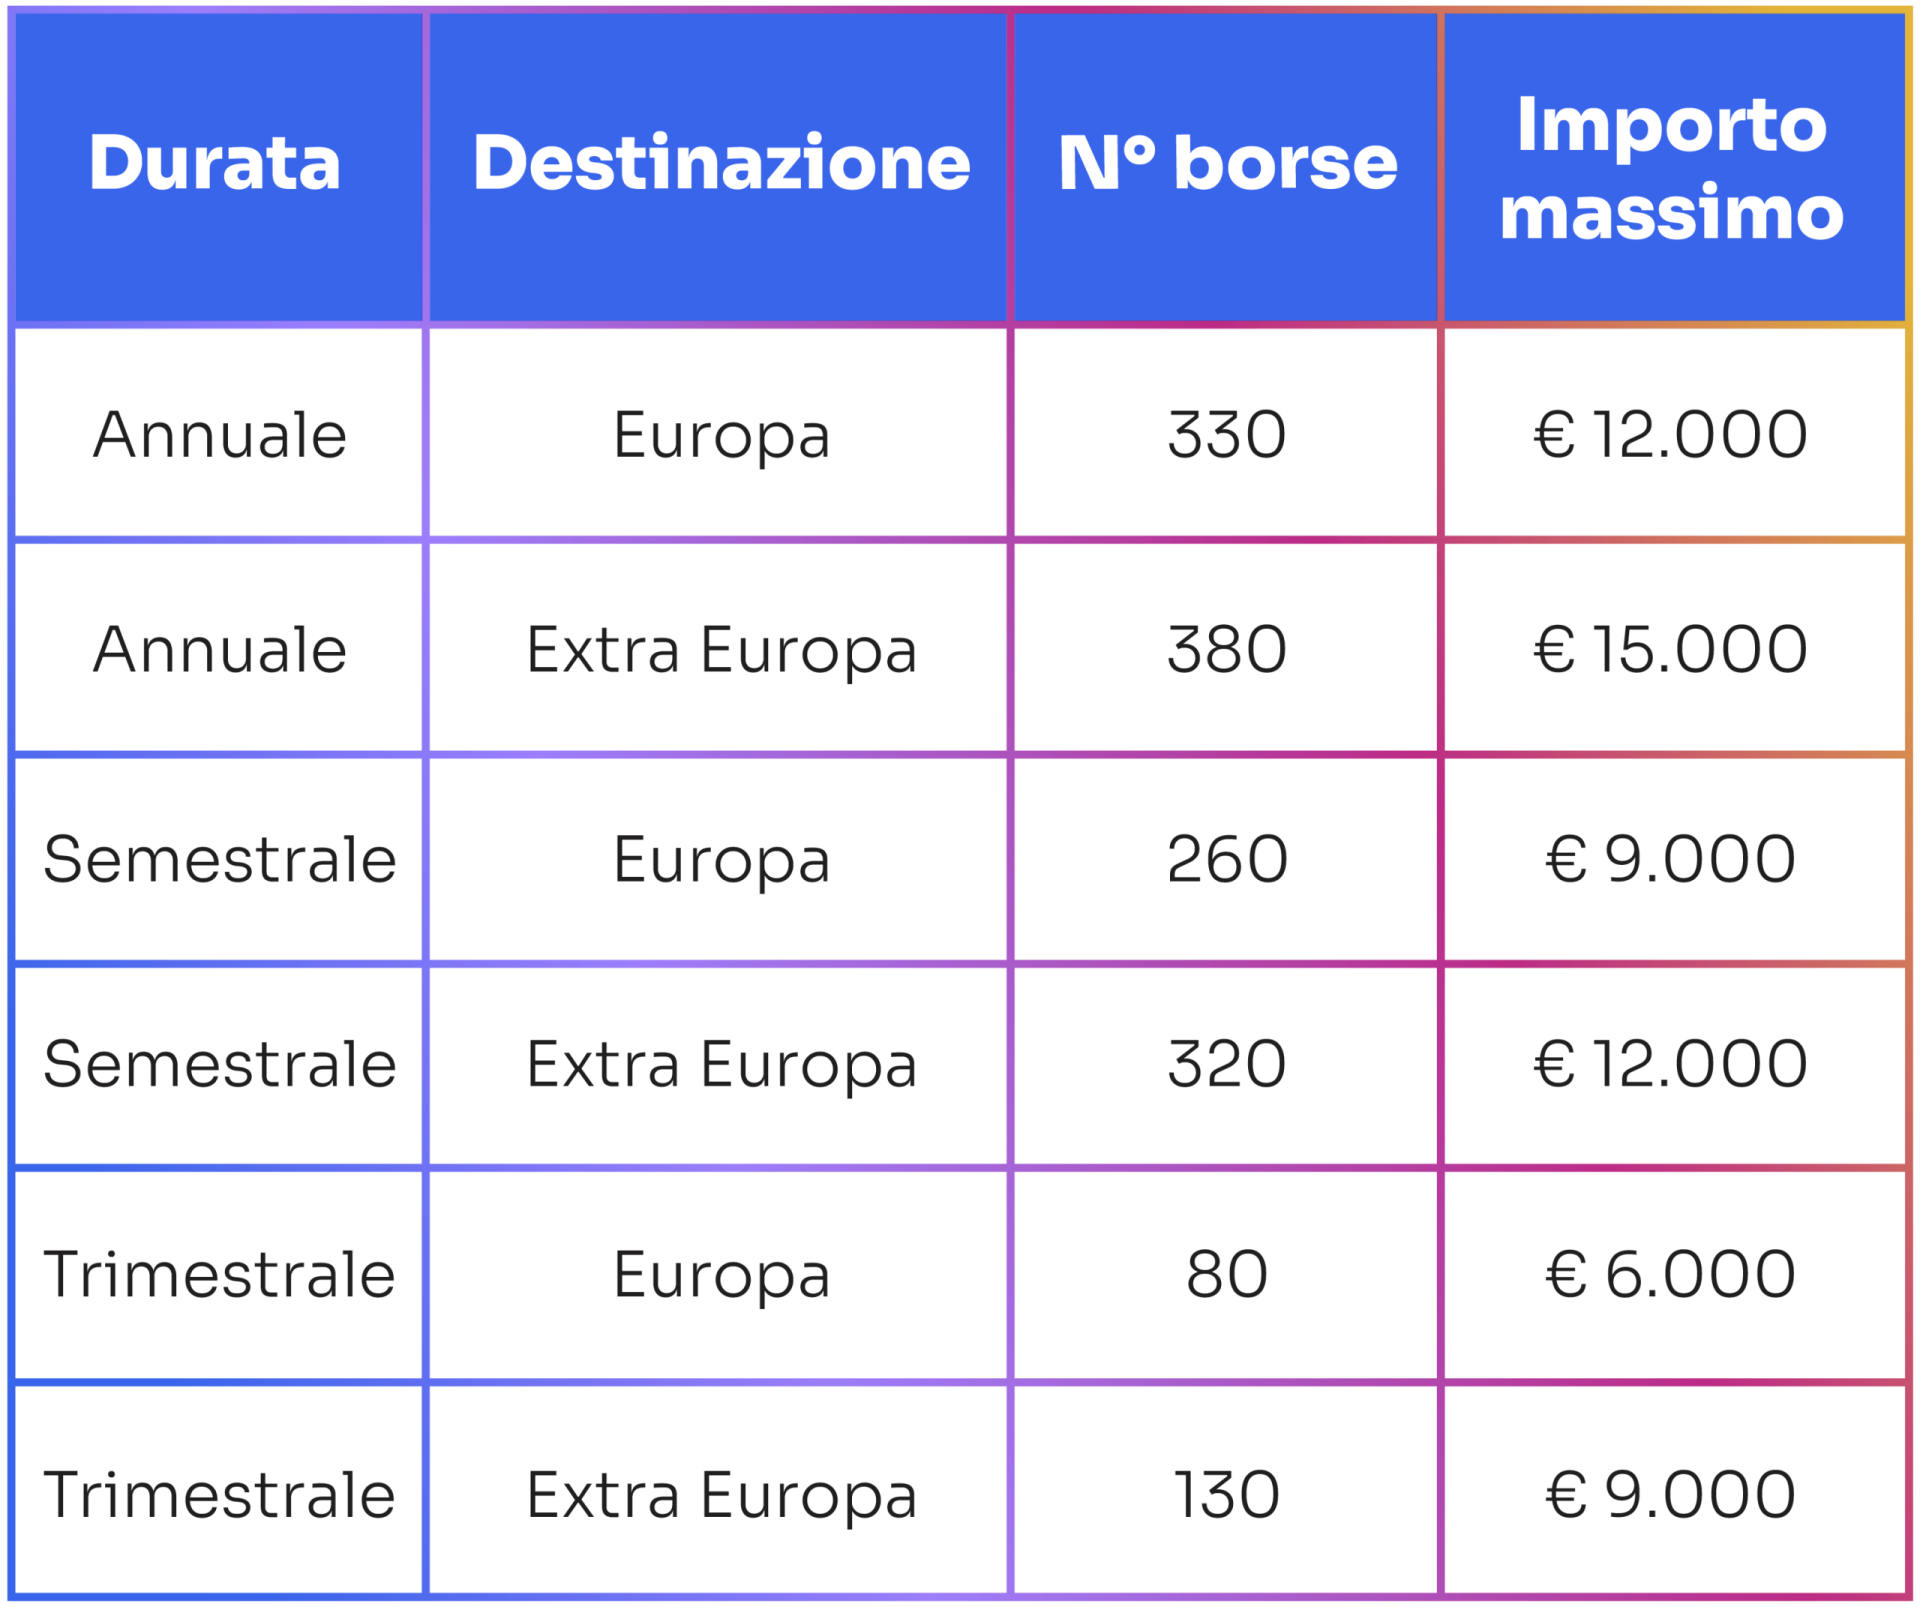
Task: Select the € 6.000 amount cell
Action: (x=1671, y=1275)
